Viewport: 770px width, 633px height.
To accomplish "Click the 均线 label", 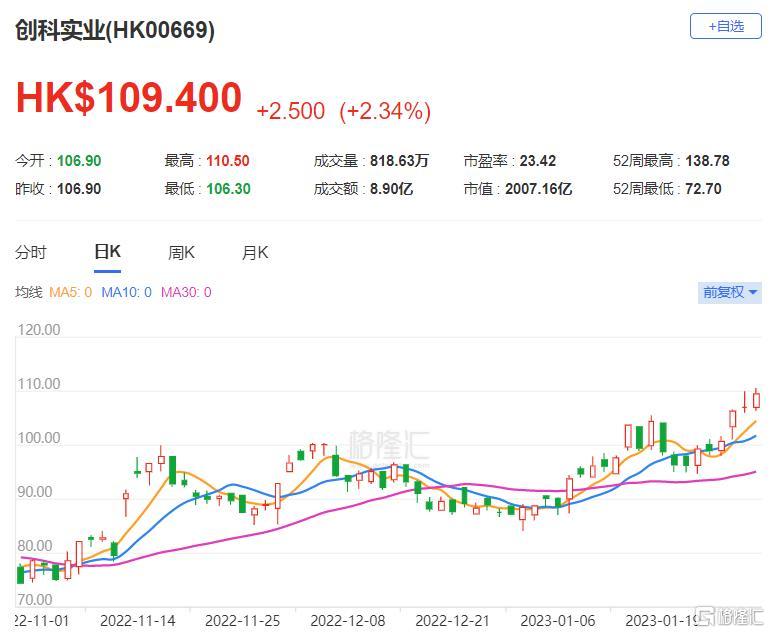I will [x=28, y=293].
